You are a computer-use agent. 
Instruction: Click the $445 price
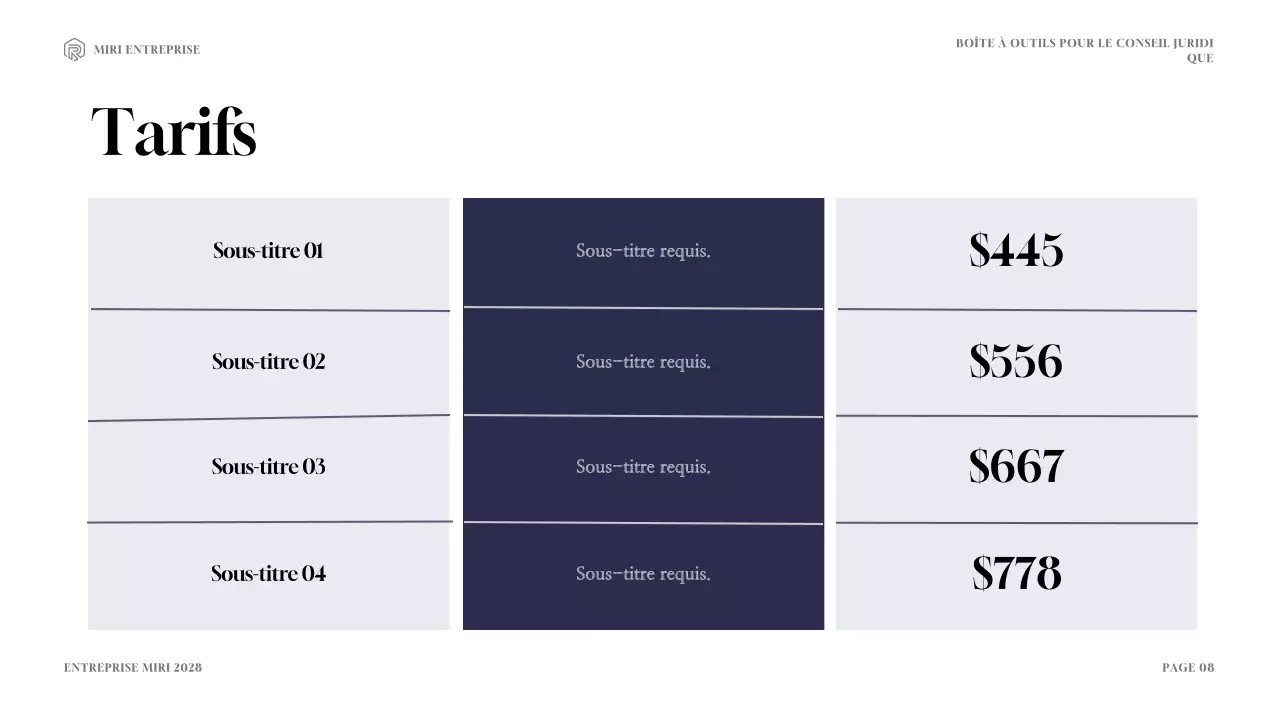coord(1016,250)
